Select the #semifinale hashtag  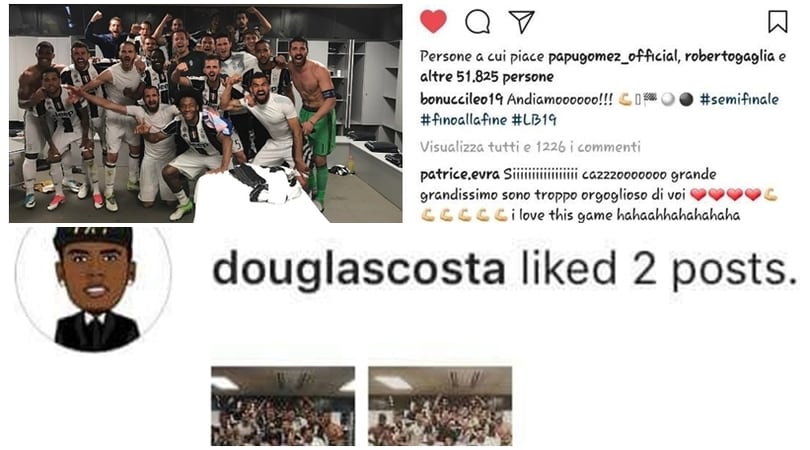click(x=739, y=99)
